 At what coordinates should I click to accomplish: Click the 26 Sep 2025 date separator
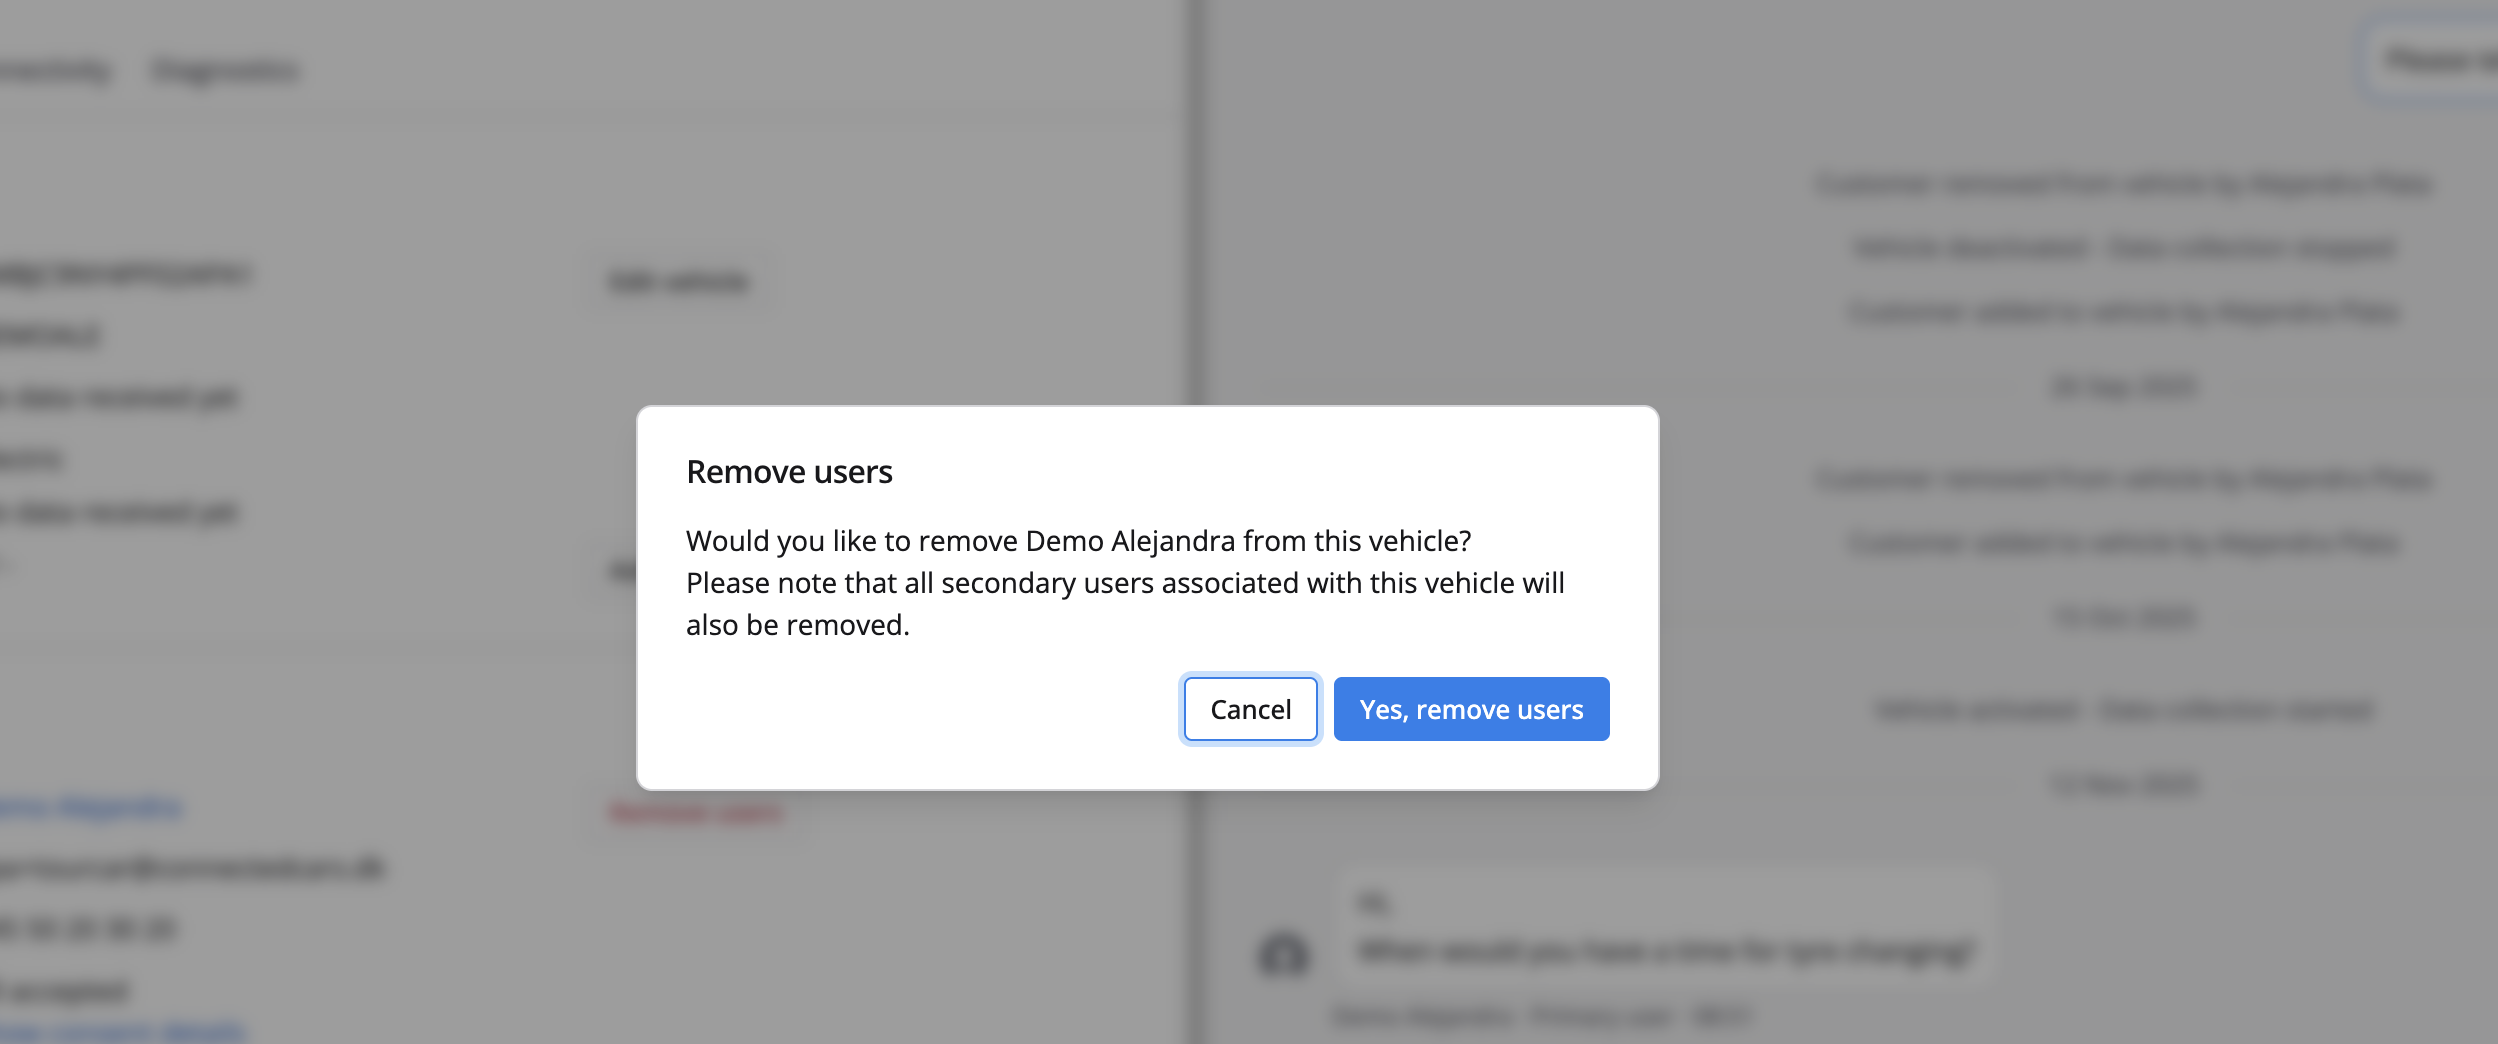[2124, 386]
